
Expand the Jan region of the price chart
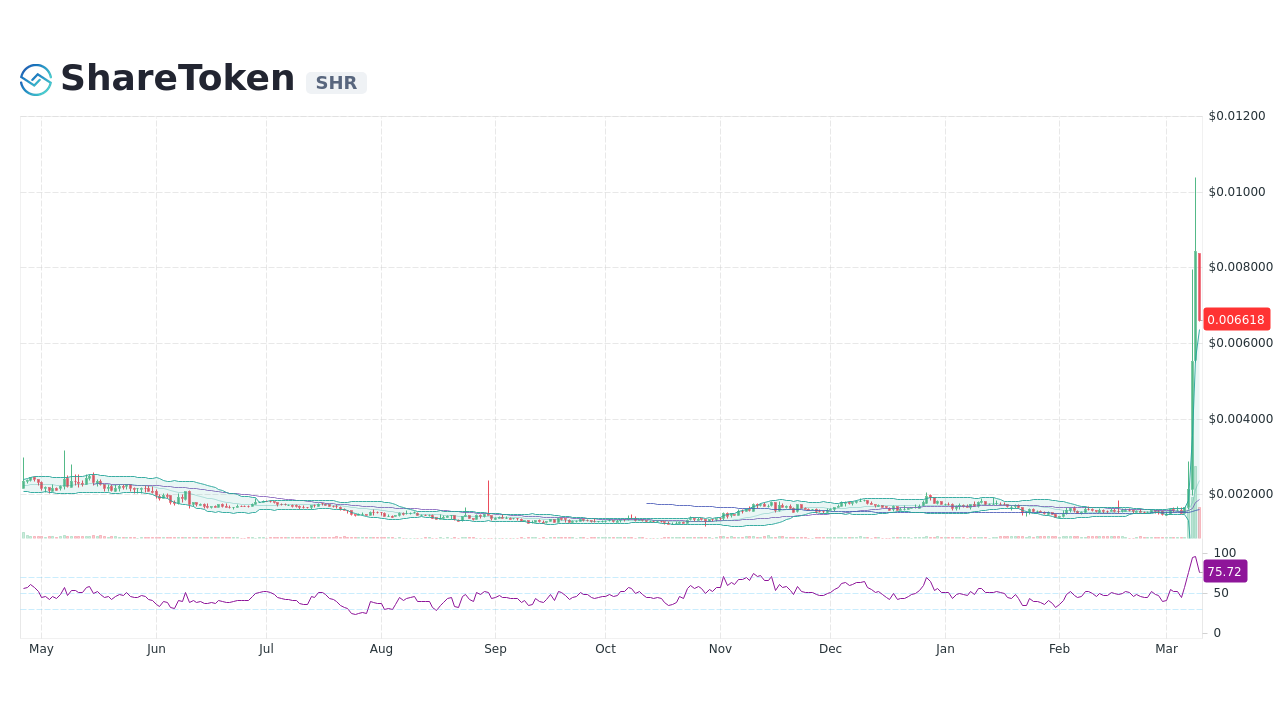click(945, 505)
